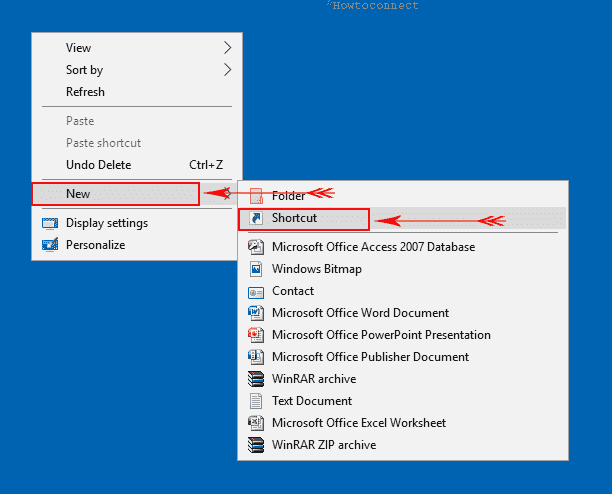Click the Folder icon in submenu
The height and width of the screenshot is (494, 612).
256,195
